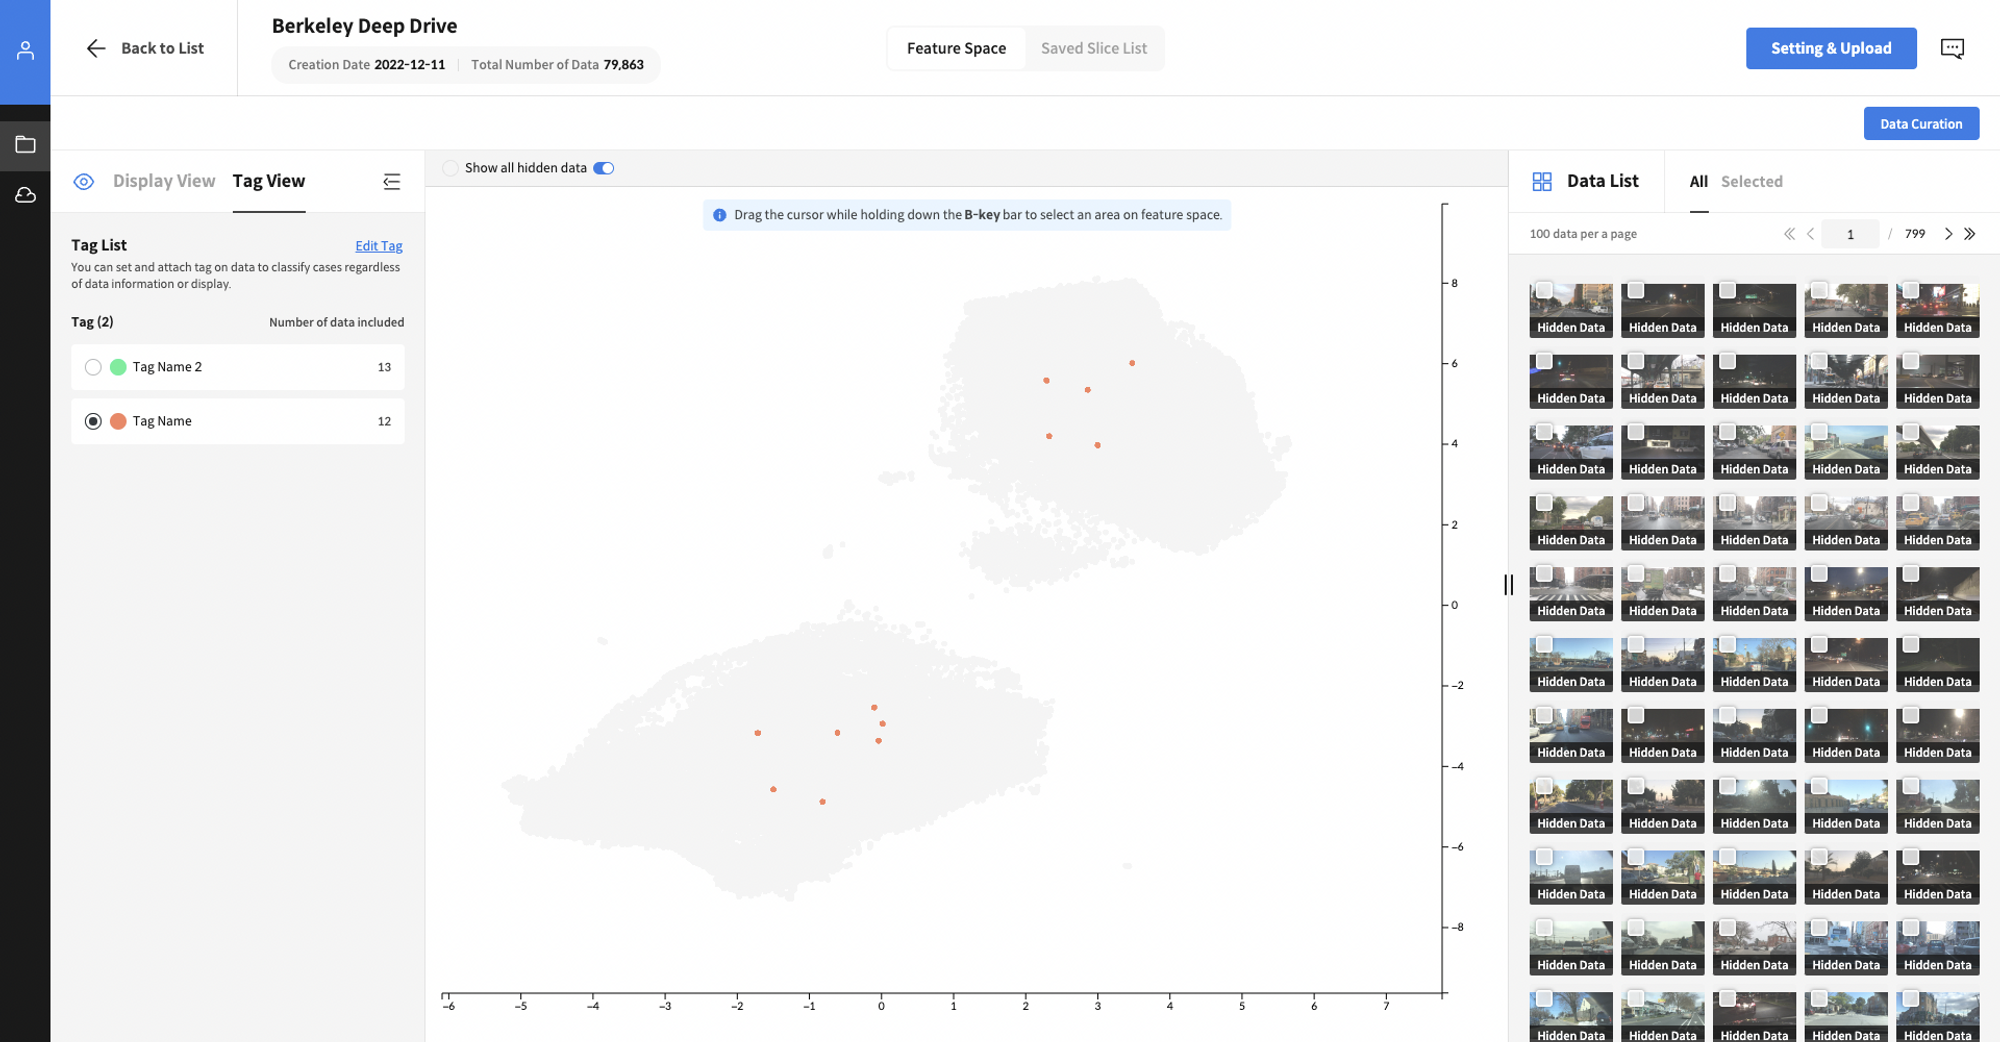The width and height of the screenshot is (2000, 1042).
Task: Click the Total Number of Data 79,863 text
Action: point(557,65)
